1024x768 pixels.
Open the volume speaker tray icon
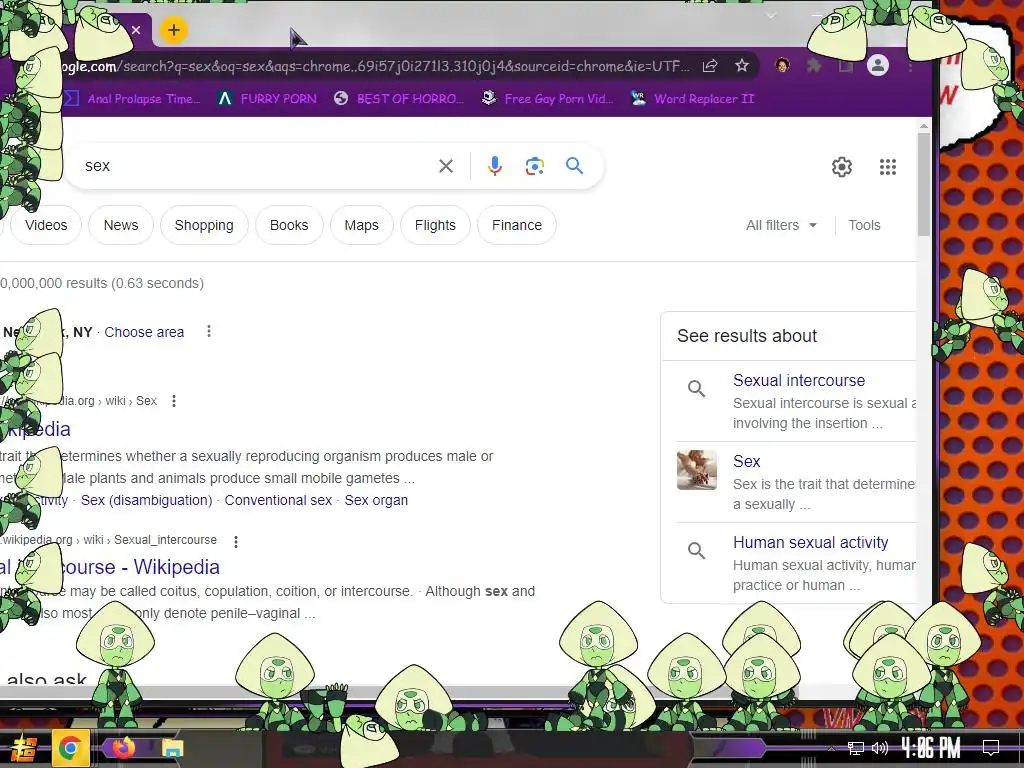(880, 748)
